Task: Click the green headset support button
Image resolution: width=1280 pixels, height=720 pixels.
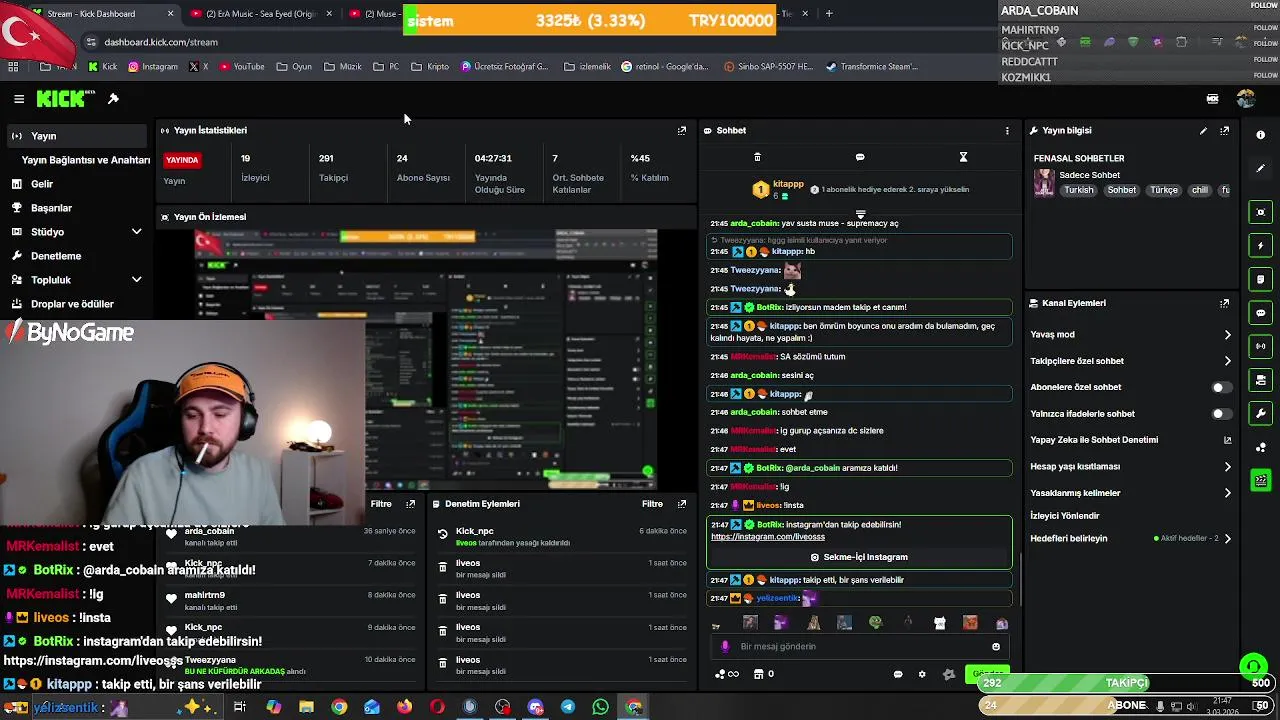Action: coord(1253,666)
